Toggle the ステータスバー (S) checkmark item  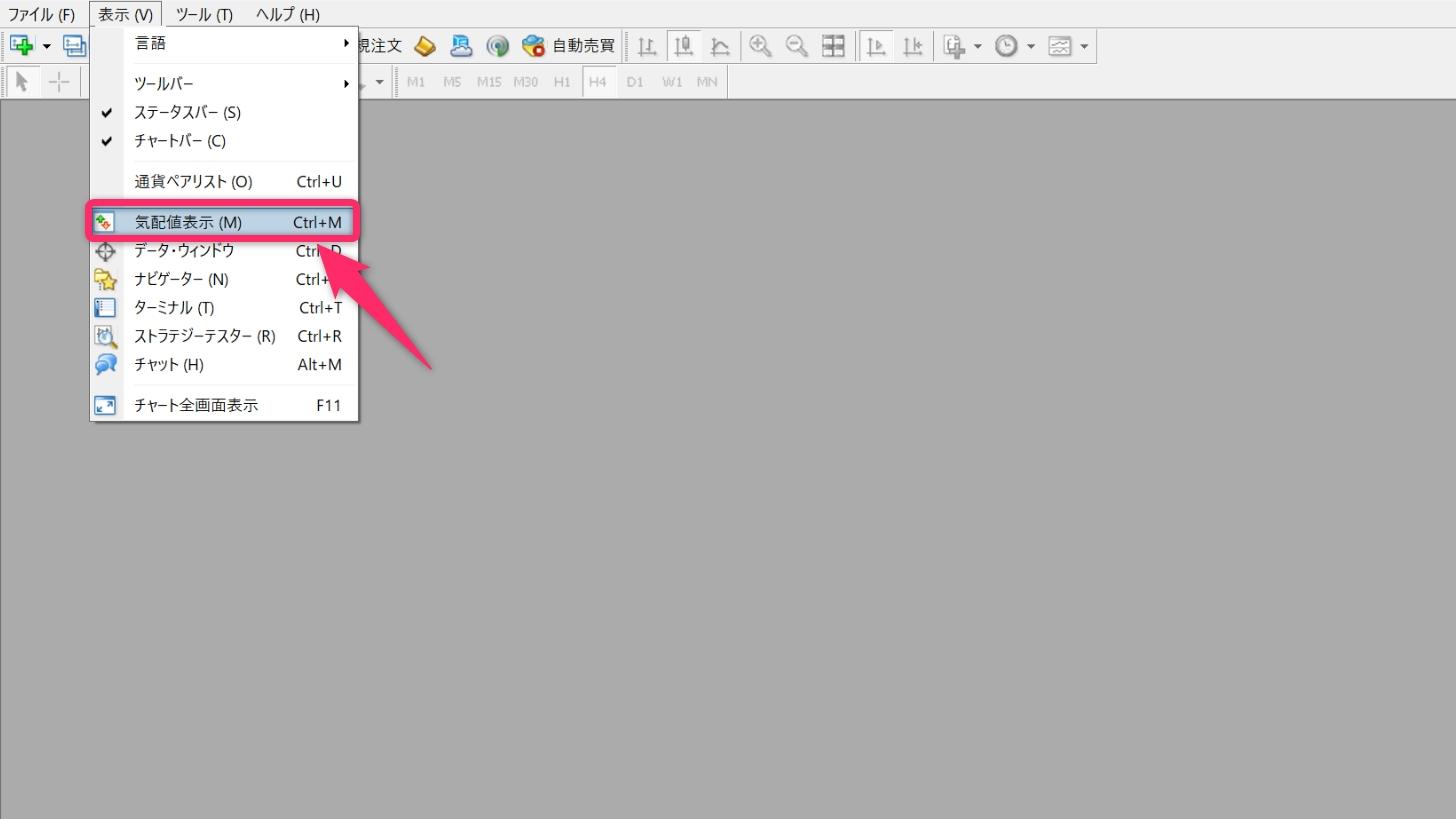[x=187, y=113]
